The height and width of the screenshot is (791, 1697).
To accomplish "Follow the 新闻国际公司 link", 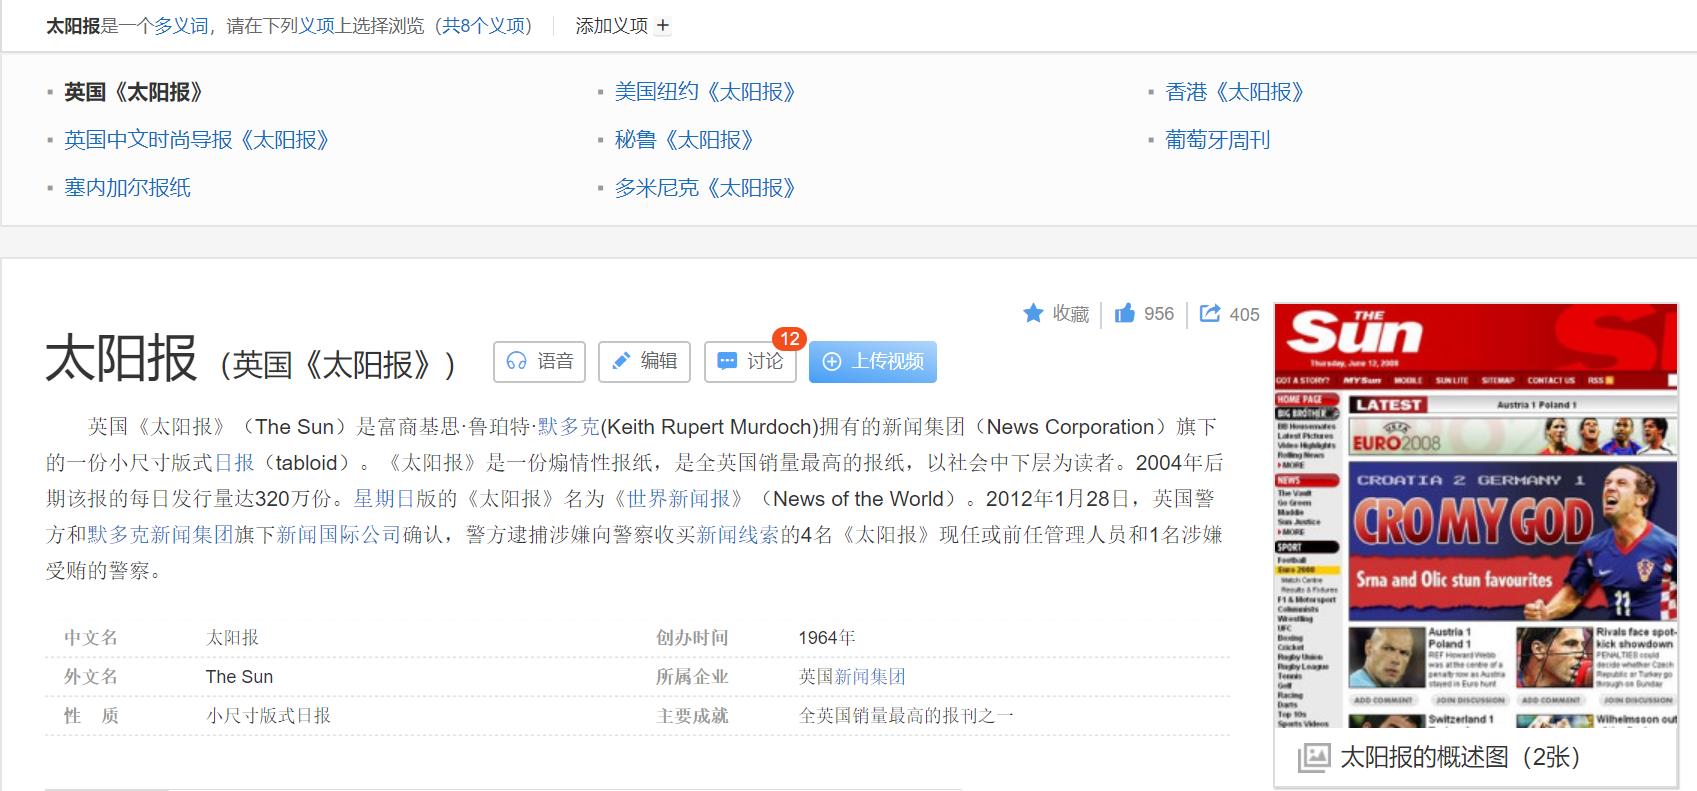I will pos(339,535).
